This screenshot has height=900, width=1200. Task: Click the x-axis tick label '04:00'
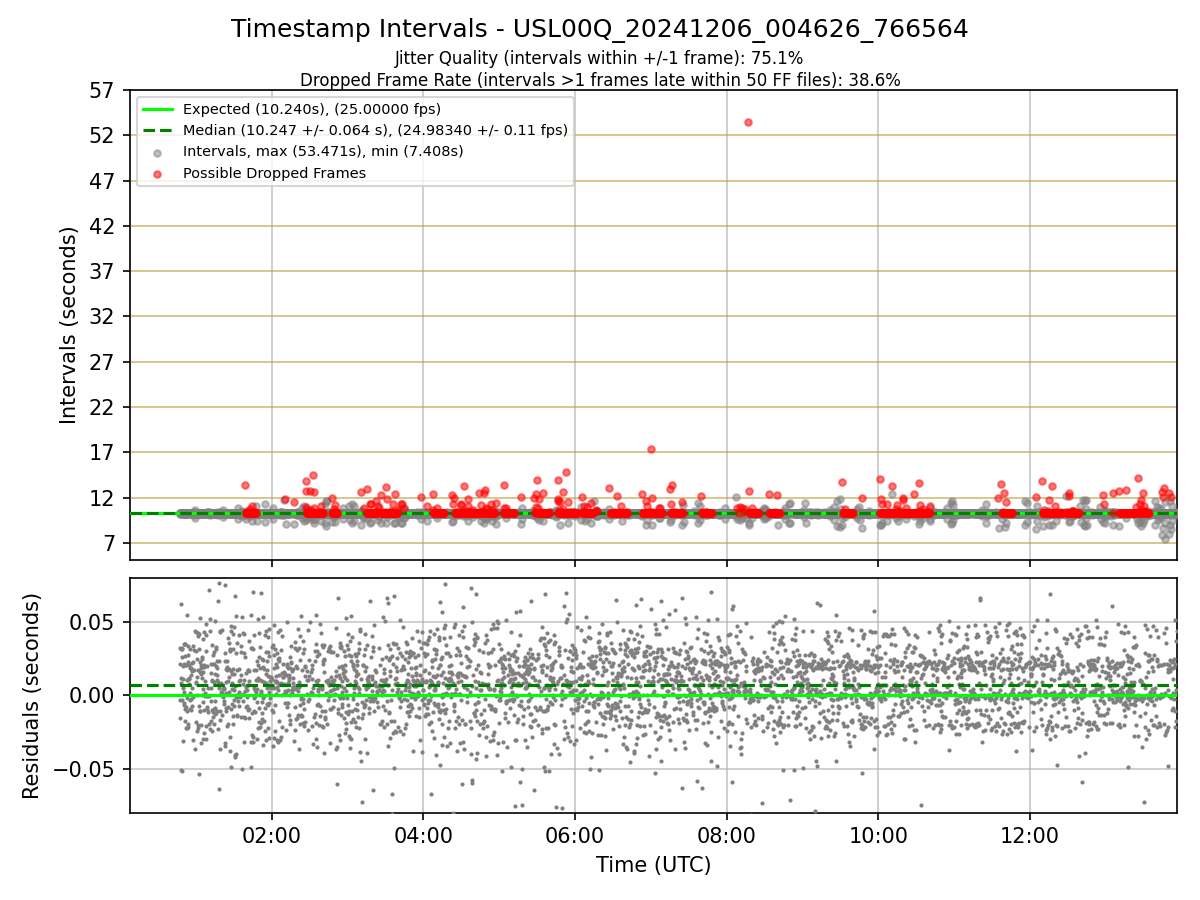[x=423, y=836]
